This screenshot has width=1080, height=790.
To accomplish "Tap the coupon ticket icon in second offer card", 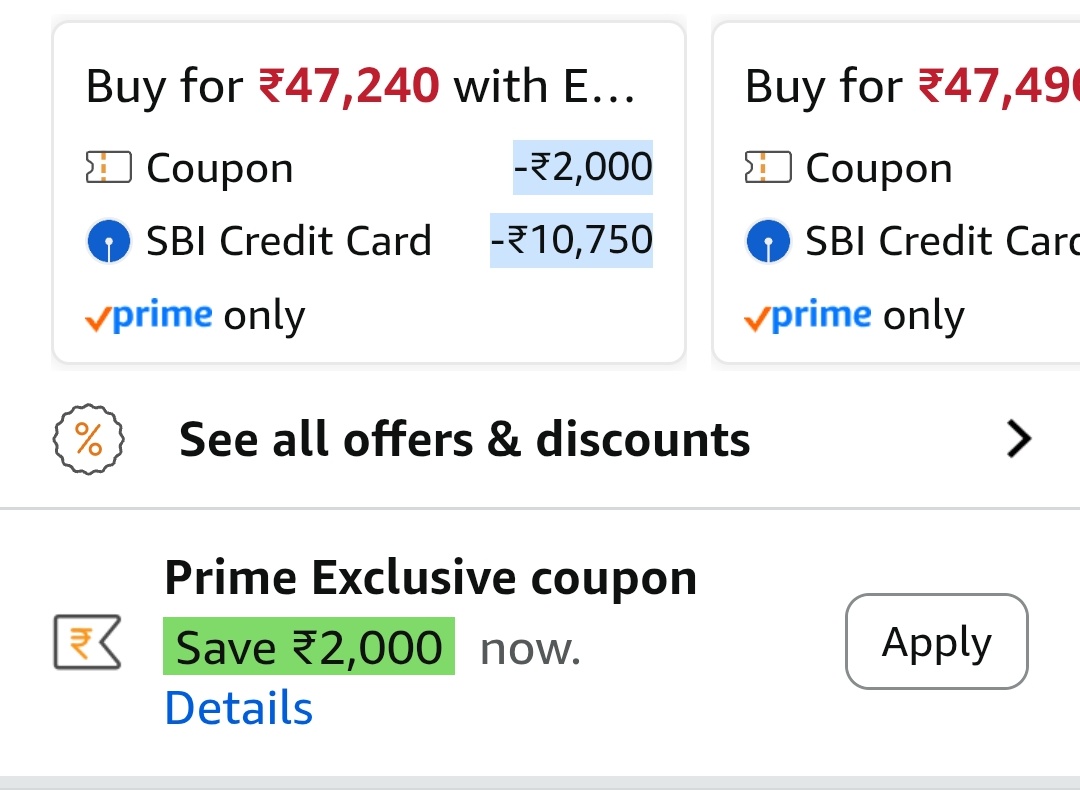I will click(x=767, y=168).
